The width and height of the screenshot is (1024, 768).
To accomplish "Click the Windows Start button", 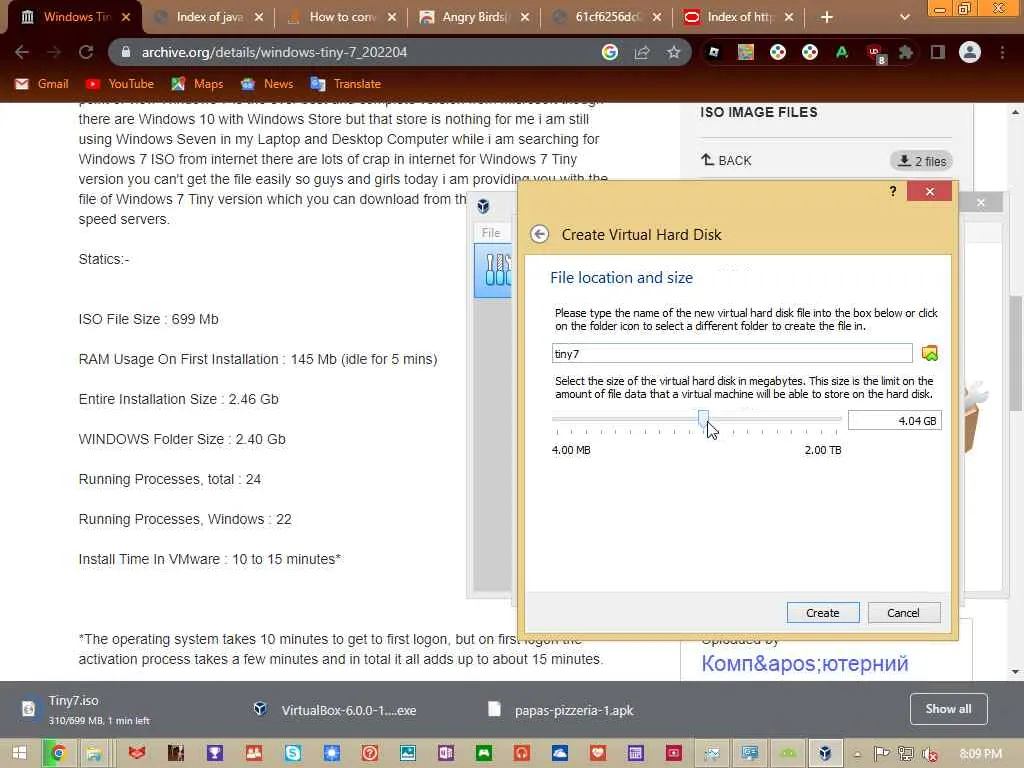I will tap(20, 753).
